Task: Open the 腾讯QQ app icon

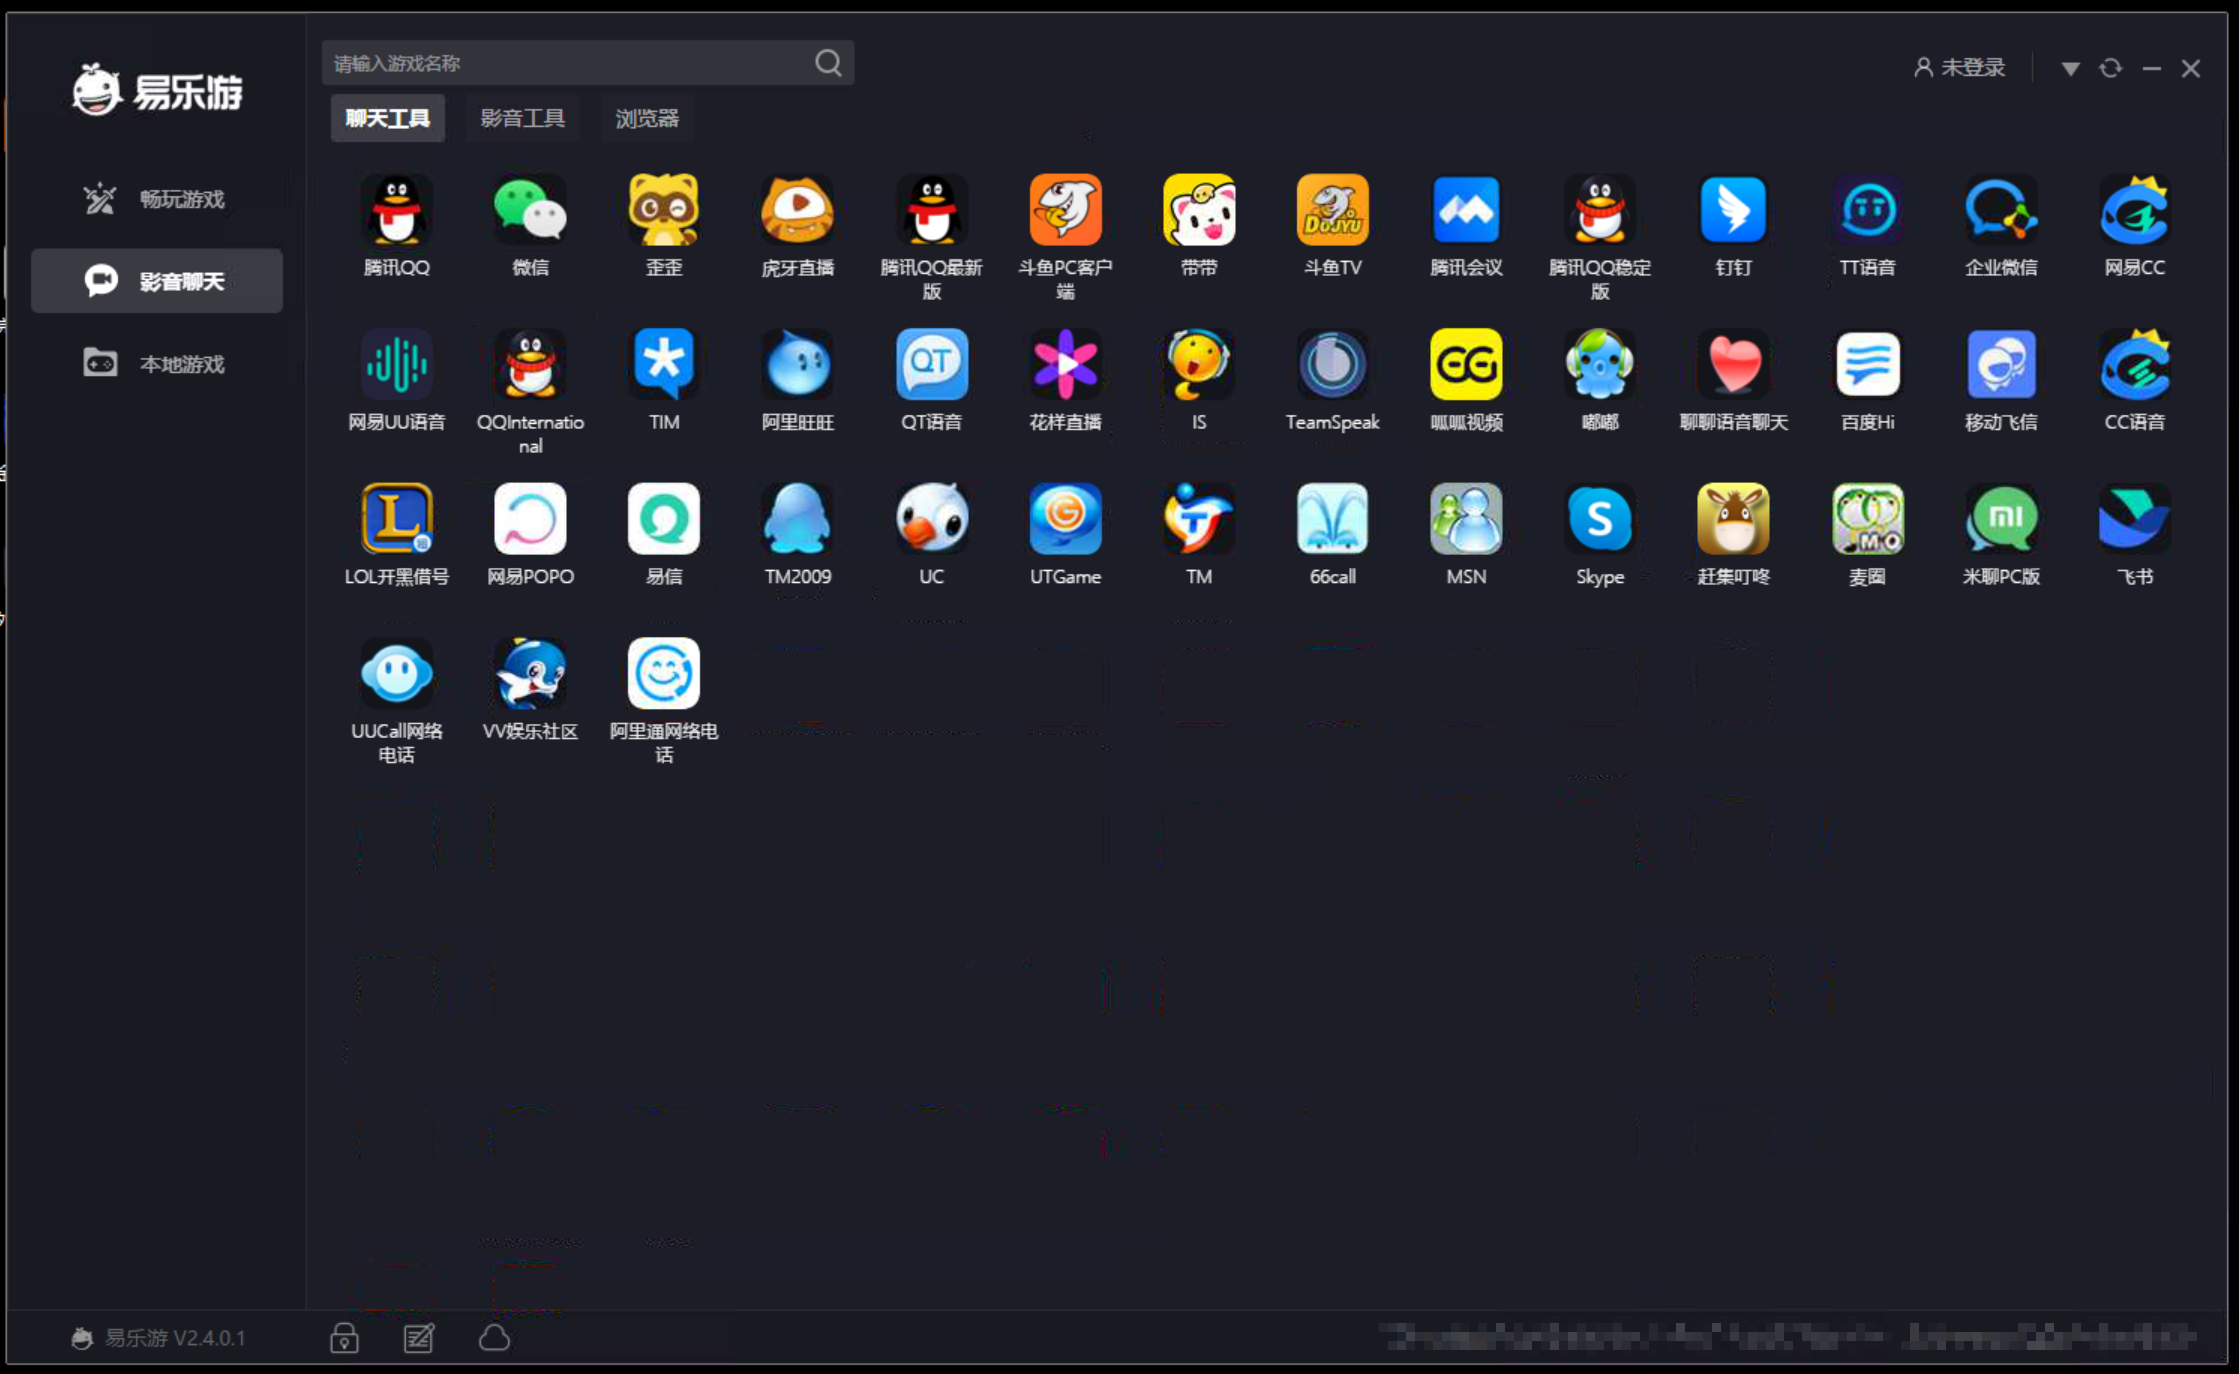Action: coord(396,210)
